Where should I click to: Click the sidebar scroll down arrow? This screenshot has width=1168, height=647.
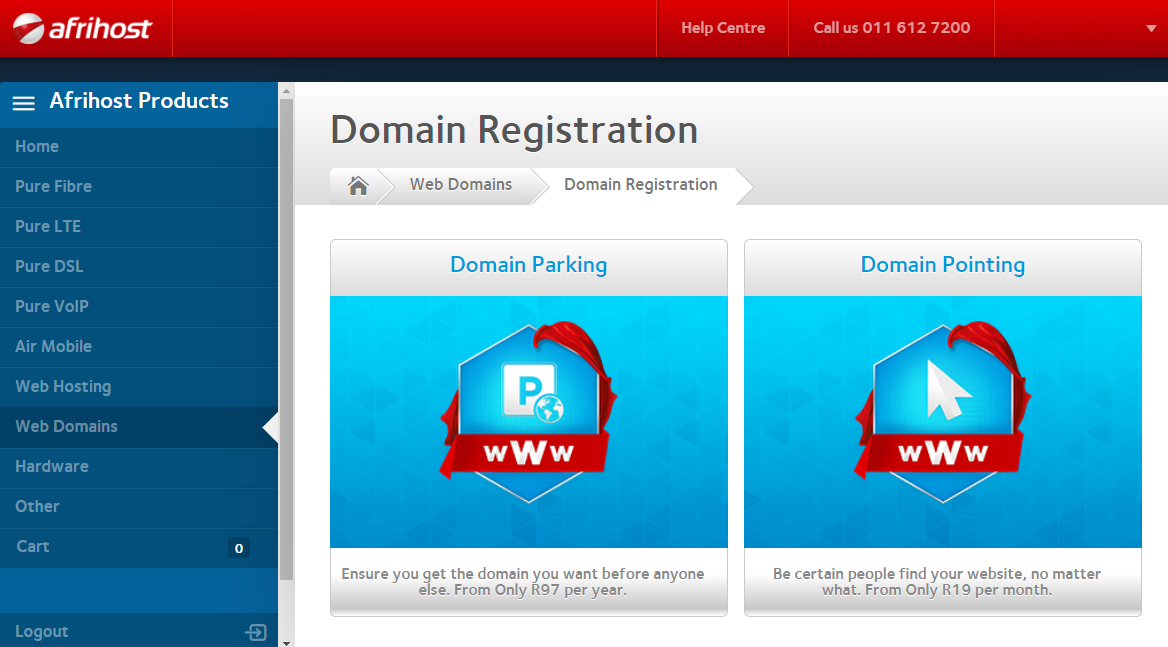[286, 641]
